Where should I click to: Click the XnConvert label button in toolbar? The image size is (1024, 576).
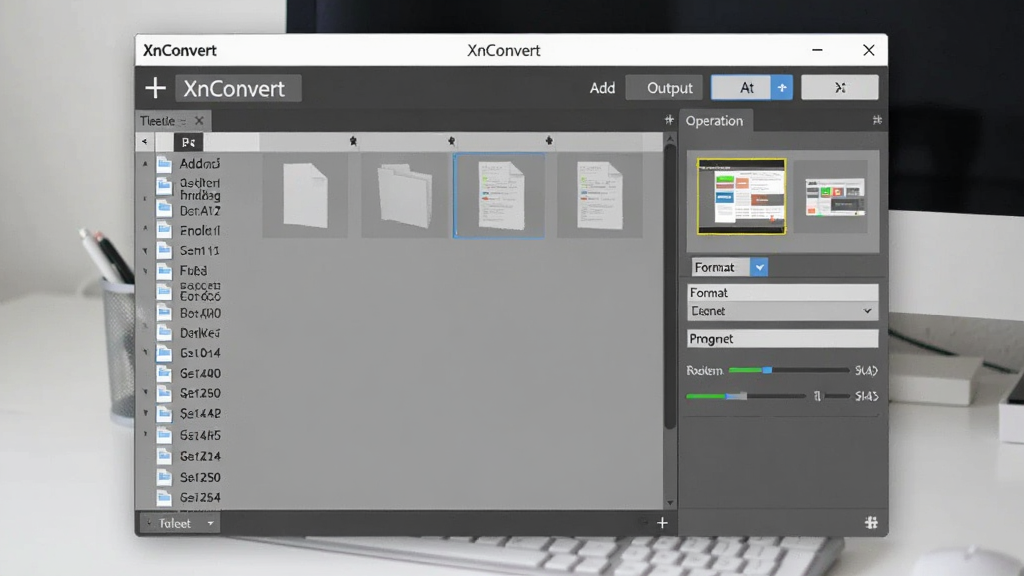(238, 88)
